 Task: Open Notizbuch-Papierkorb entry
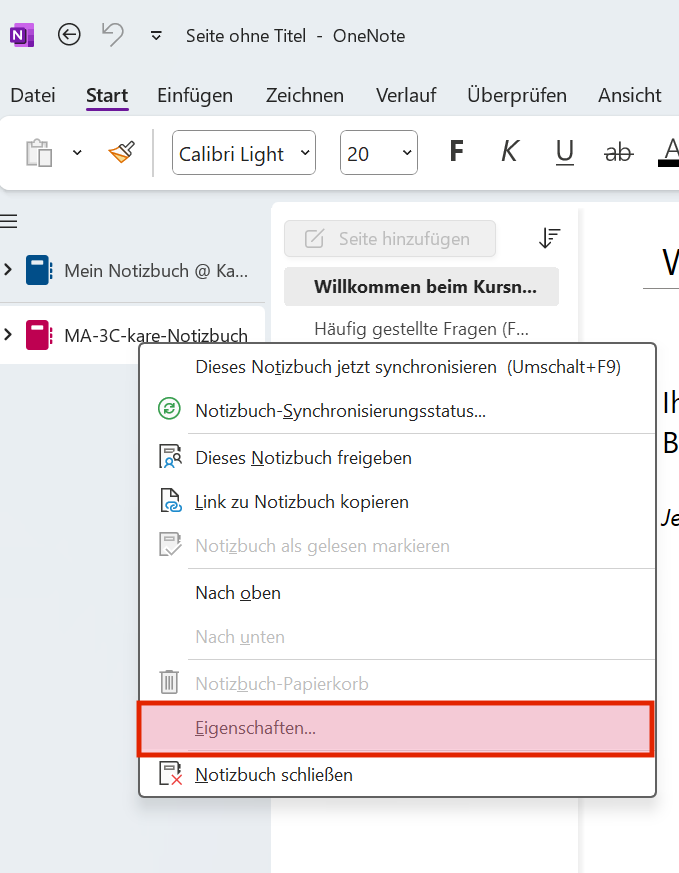click(x=397, y=684)
